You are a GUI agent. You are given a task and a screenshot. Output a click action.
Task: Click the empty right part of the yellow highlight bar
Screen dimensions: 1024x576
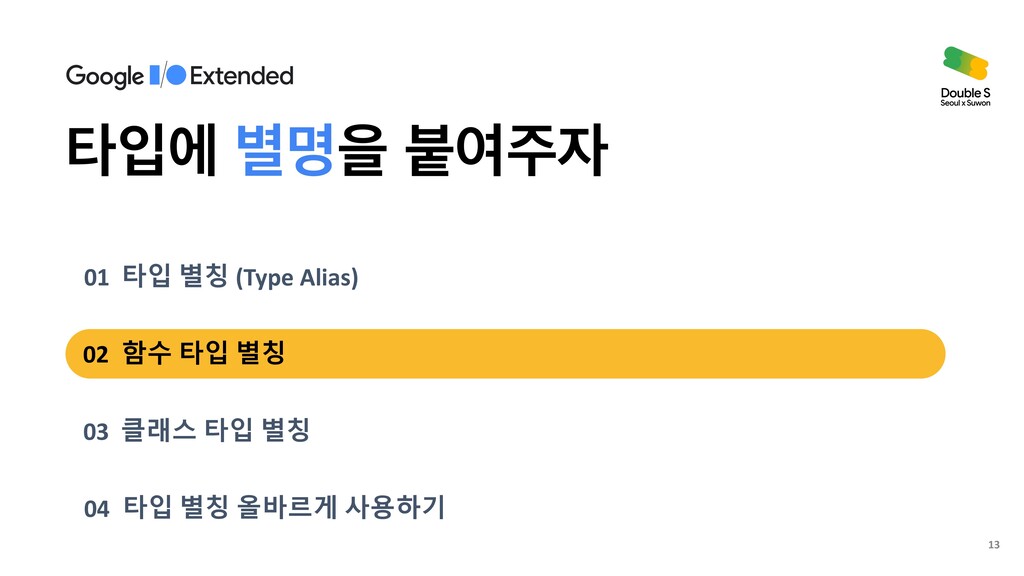(700, 354)
